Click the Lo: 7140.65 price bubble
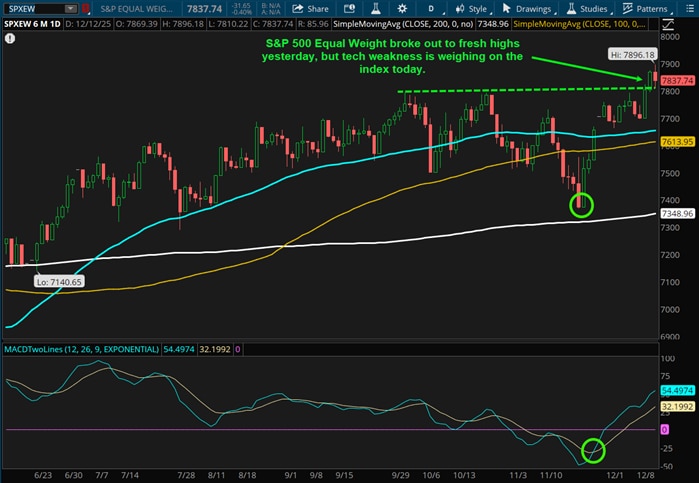 [59, 281]
